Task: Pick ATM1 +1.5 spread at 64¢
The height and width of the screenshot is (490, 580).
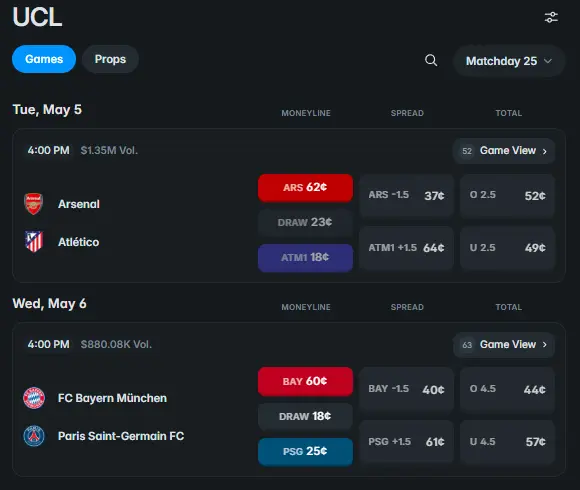Action: 406,248
